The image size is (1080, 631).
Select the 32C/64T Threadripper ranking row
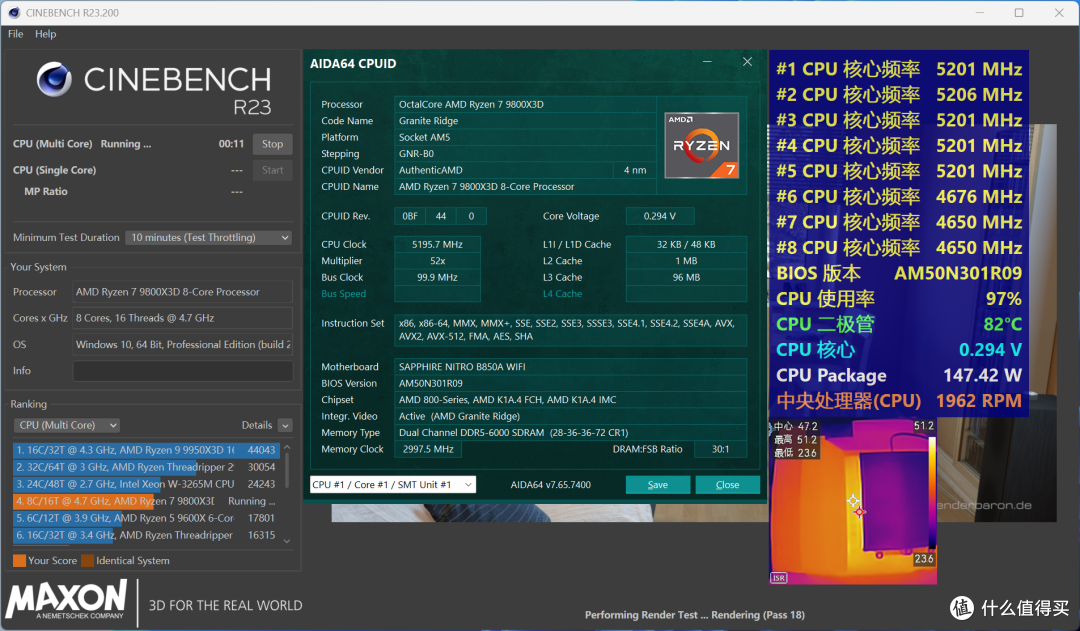click(x=146, y=467)
